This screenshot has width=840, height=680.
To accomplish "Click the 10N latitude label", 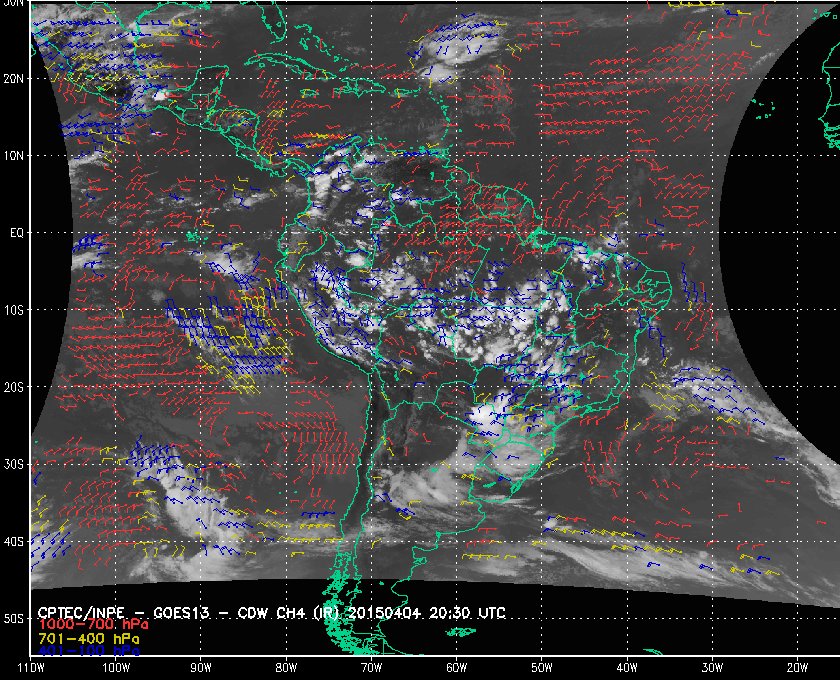I will coord(13,155).
